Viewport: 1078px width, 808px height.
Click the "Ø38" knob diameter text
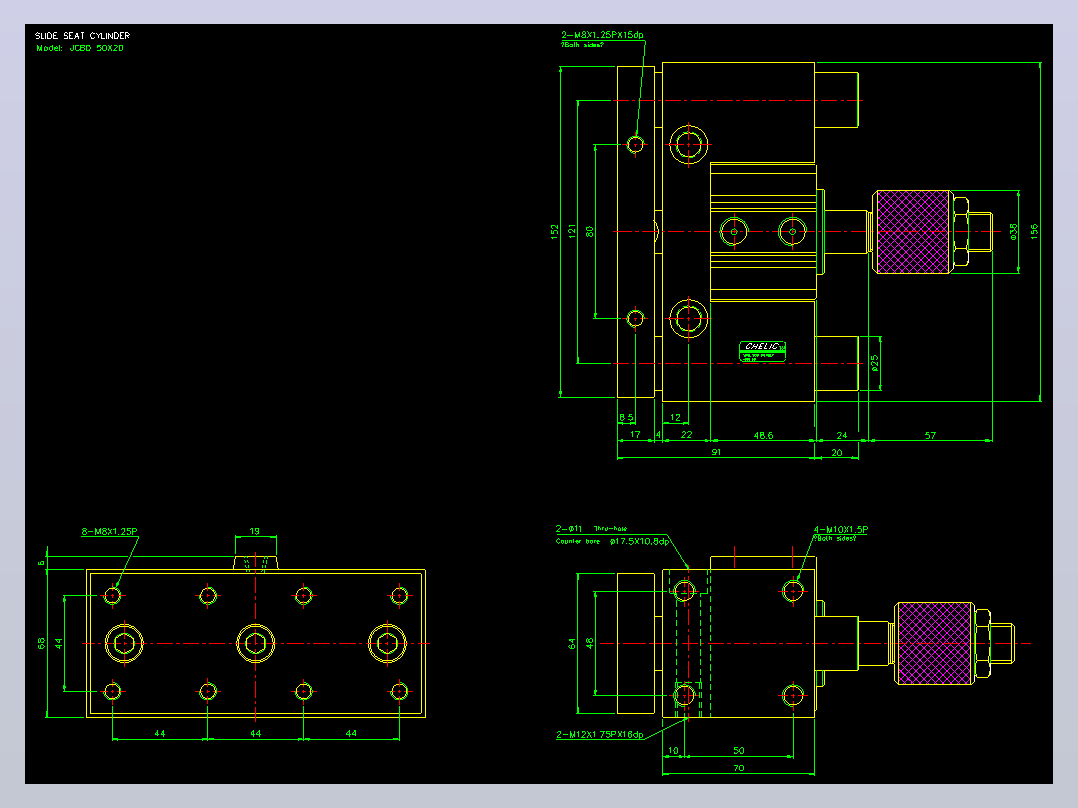pyautogui.click(x=1013, y=231)
